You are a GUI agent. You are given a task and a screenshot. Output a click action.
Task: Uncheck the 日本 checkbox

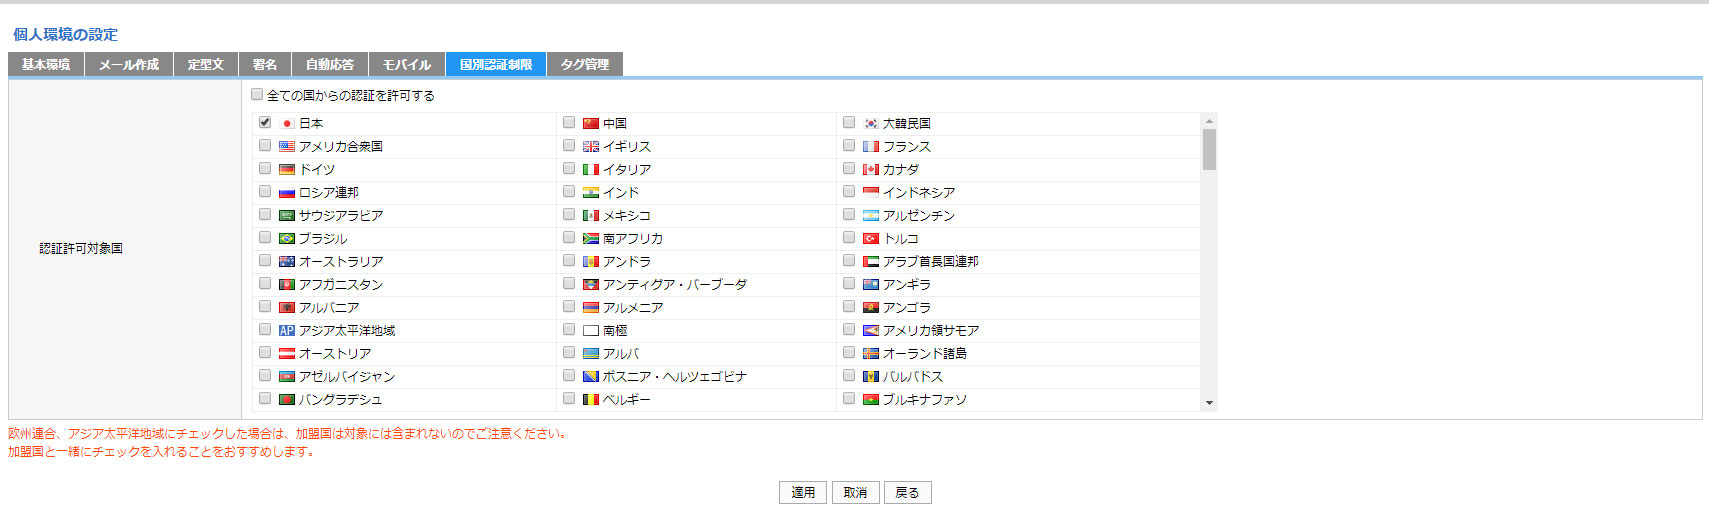click(x=265, y=122)
